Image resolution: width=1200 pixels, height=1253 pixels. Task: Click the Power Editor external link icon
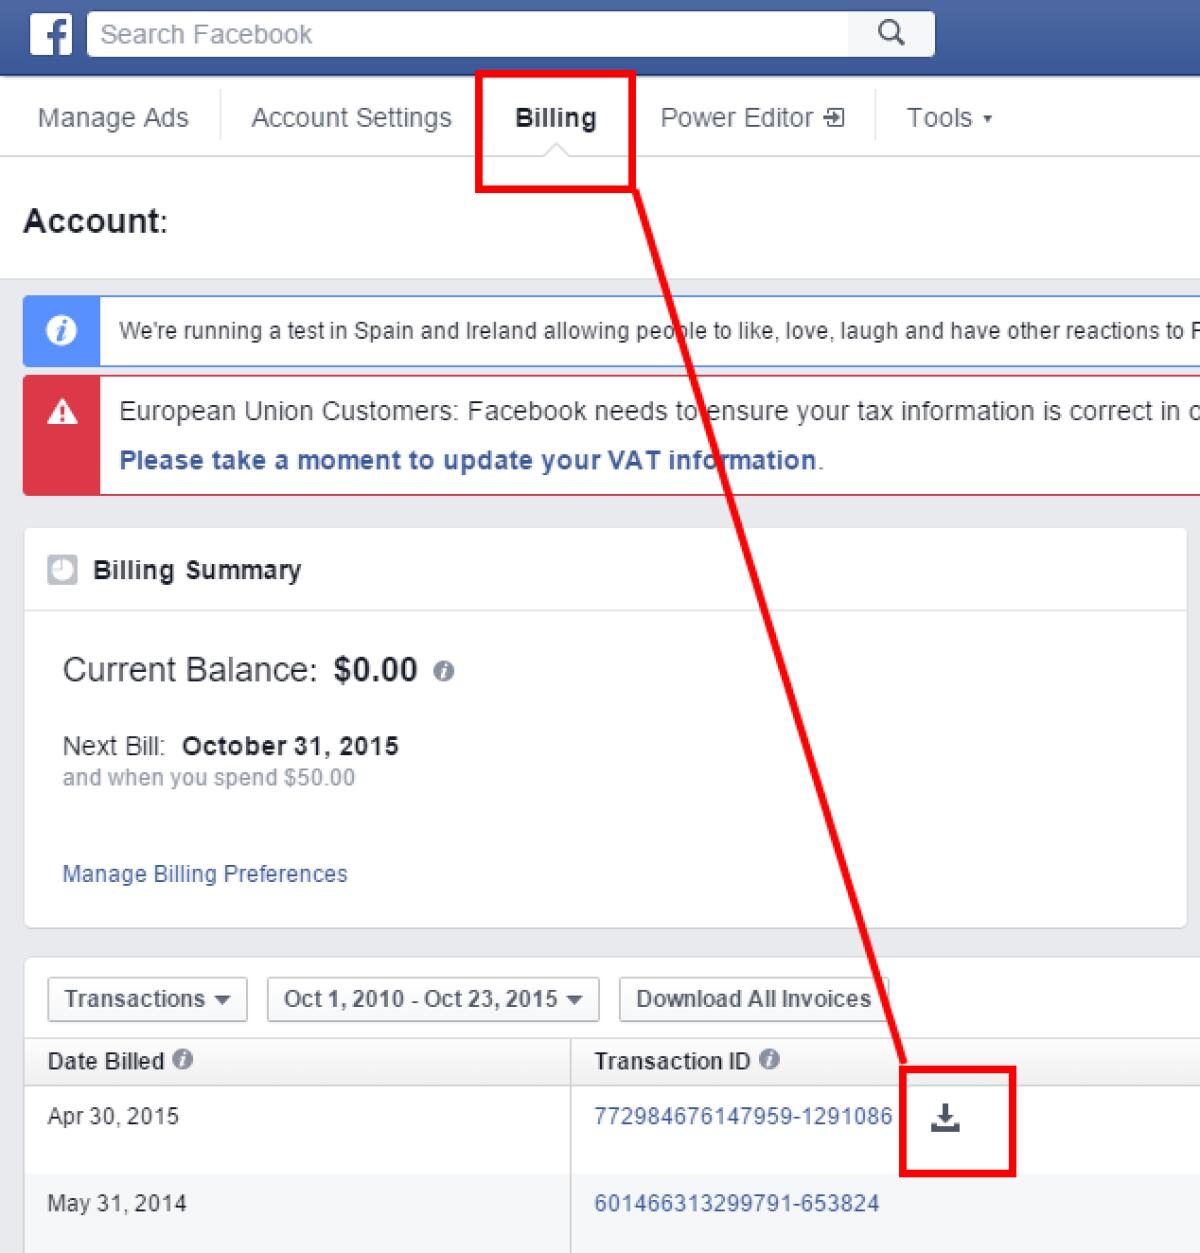click(833, 117)
